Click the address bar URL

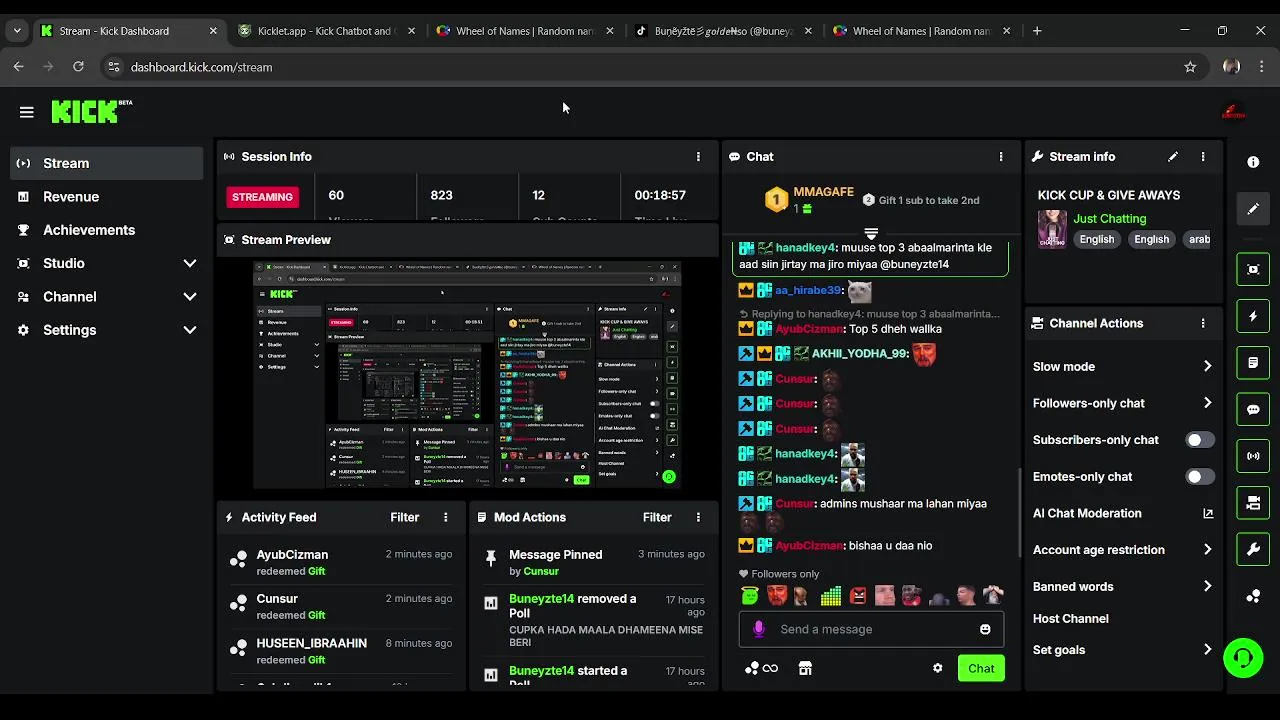click(201, 67)
